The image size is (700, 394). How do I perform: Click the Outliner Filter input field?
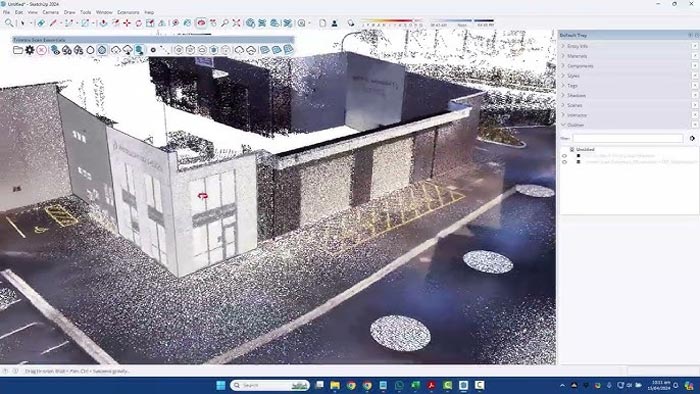(x=628, y=138)
